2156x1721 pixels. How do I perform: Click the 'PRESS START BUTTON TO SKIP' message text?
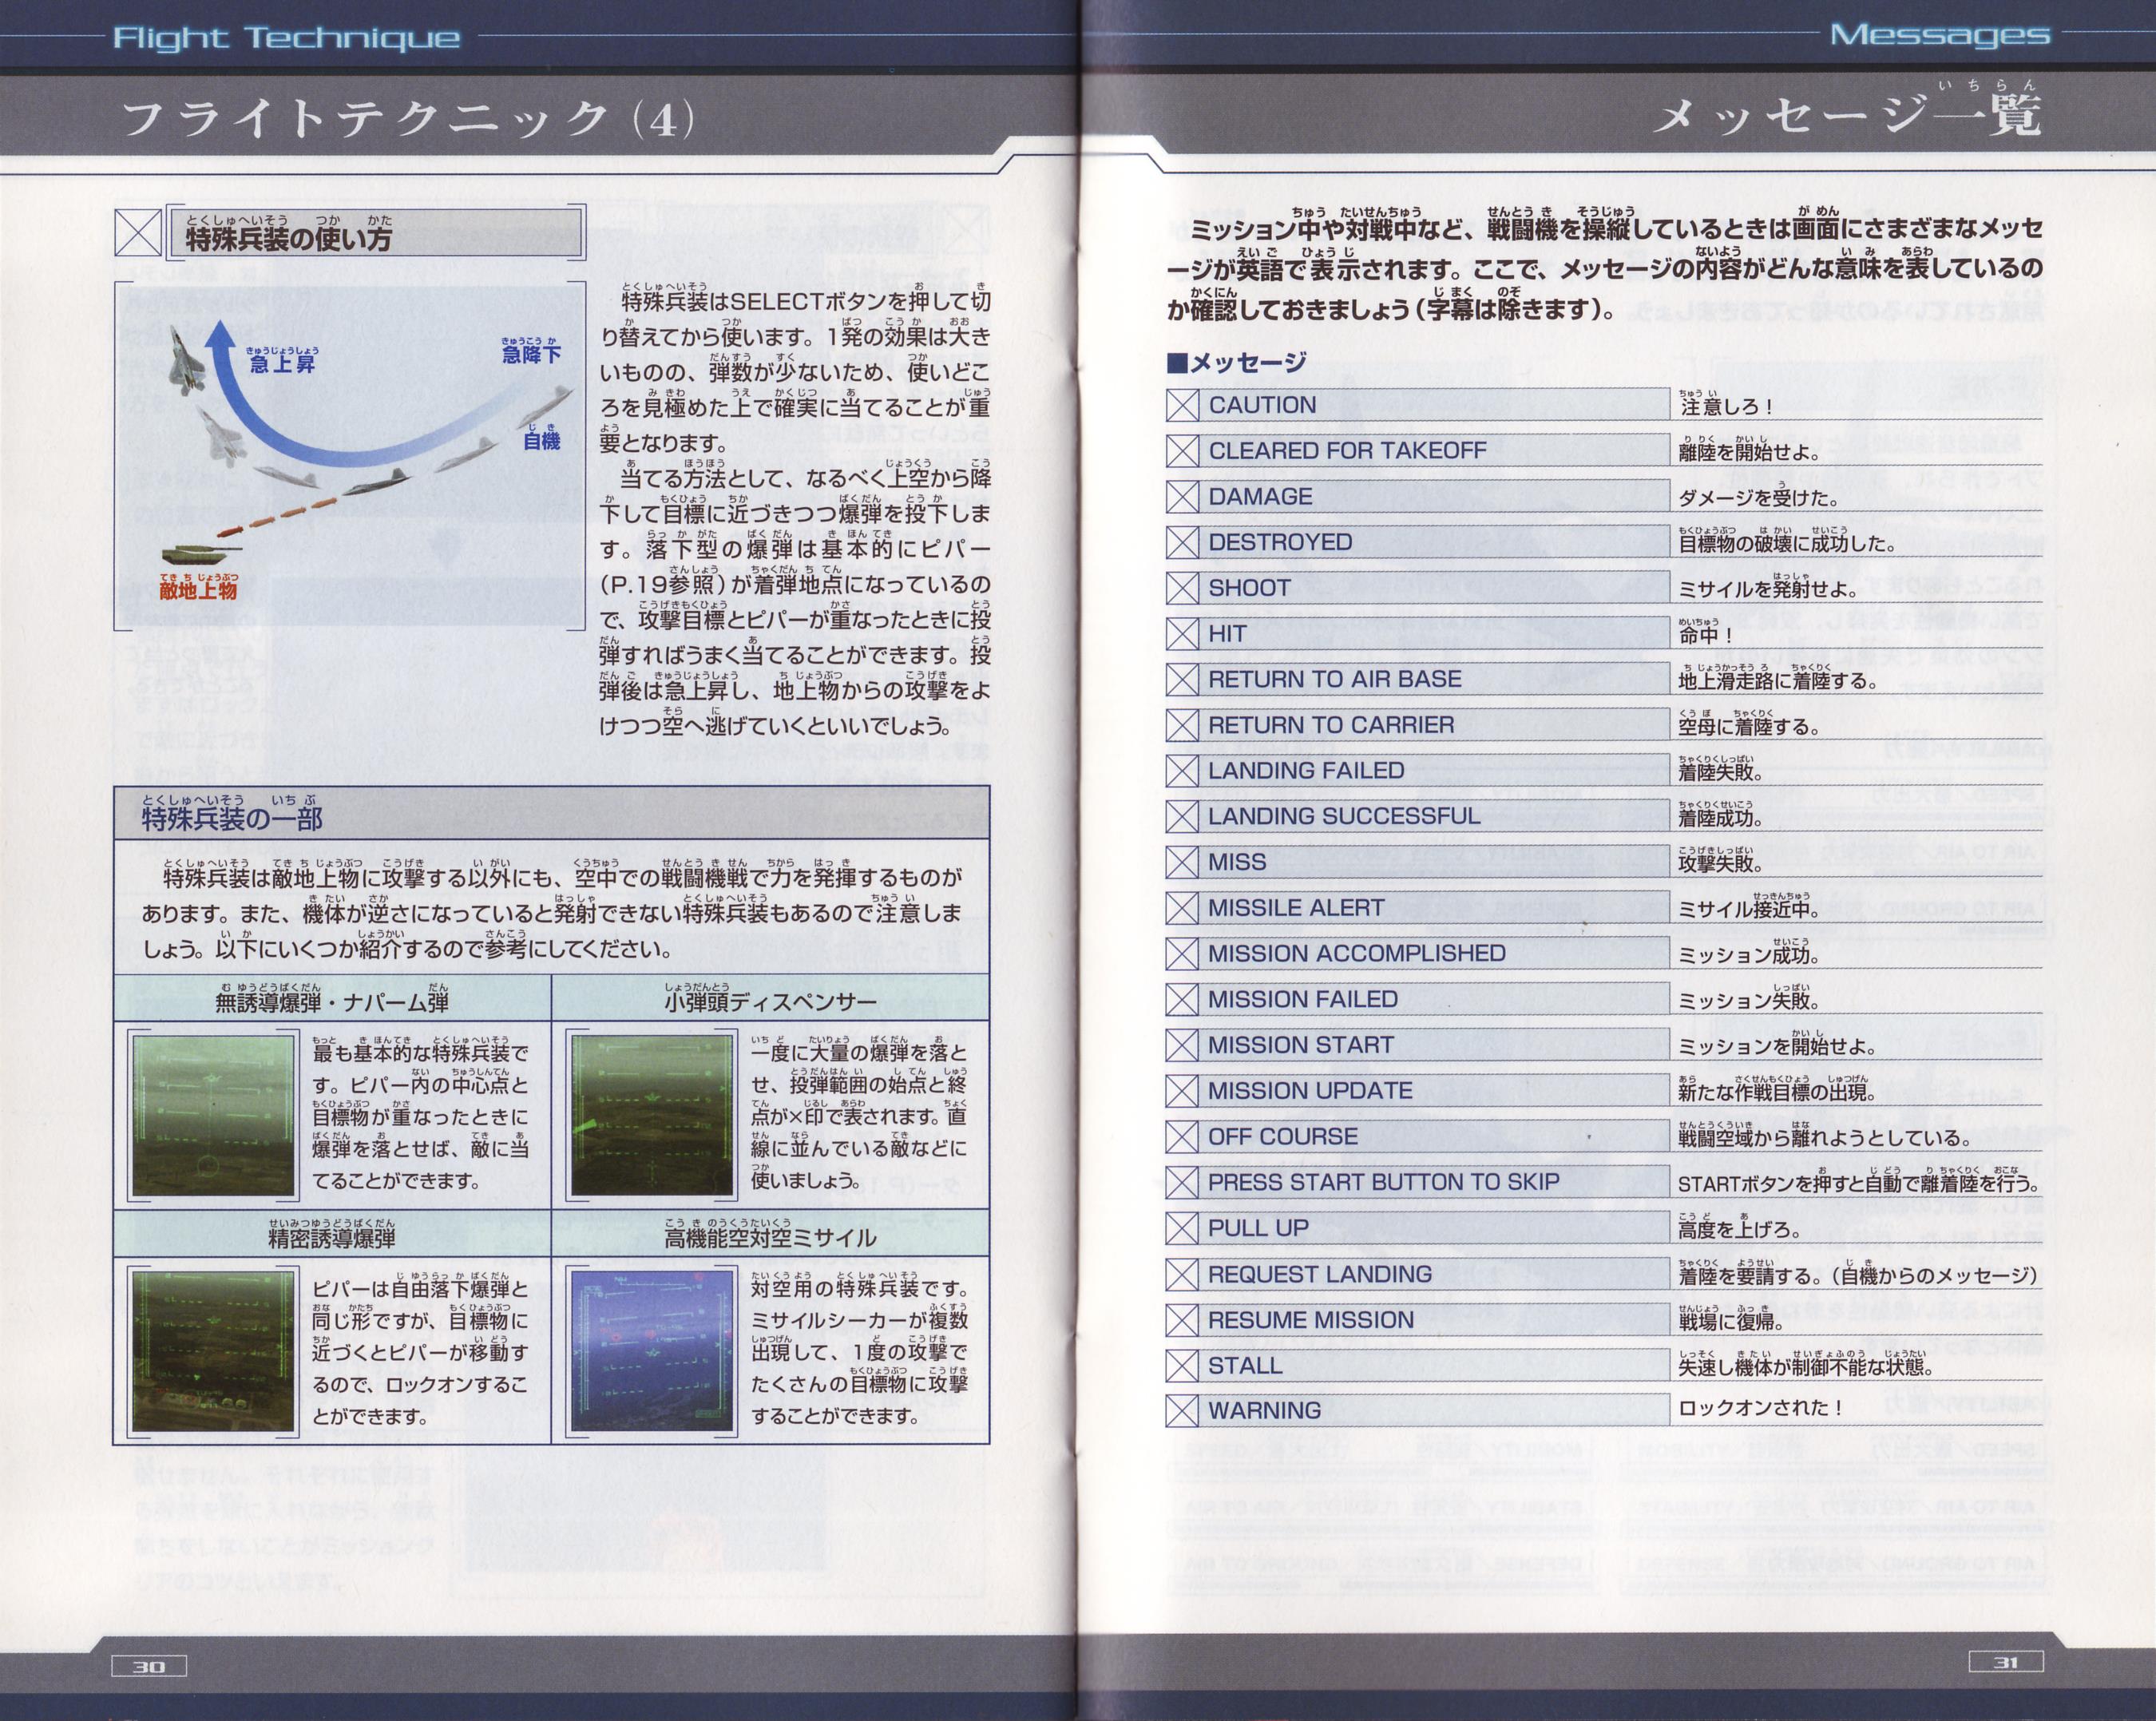pyautogui.click(x=1384, y=1182)
